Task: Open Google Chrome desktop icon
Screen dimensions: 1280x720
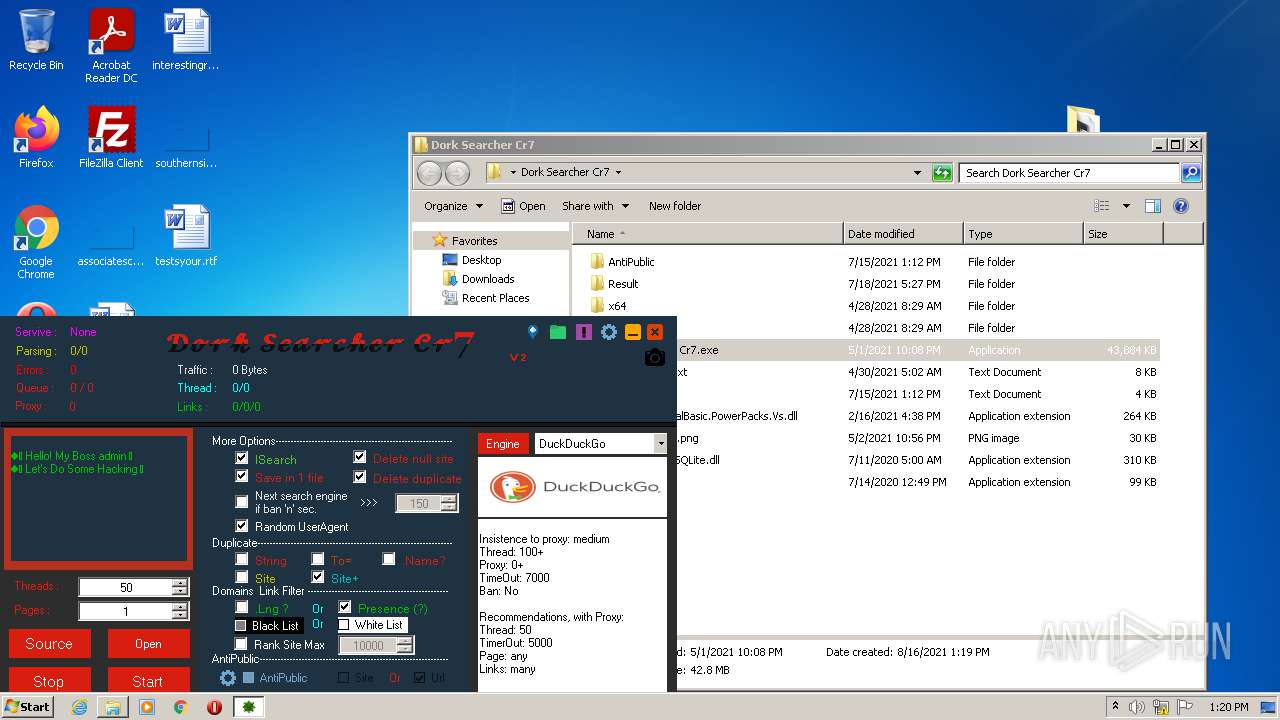Action: pyautogui.click(x=36, y=242)
